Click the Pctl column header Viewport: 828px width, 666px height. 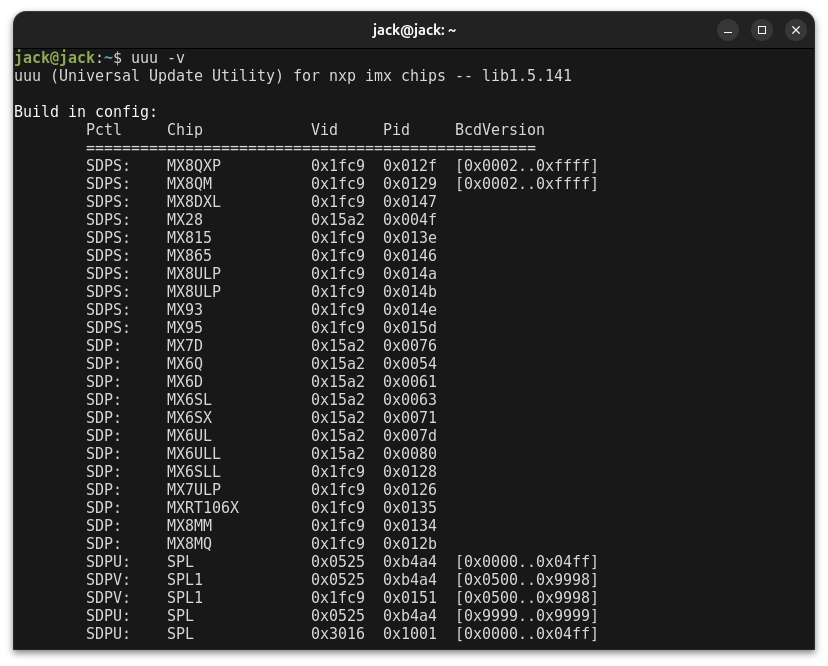pos(104,130)
